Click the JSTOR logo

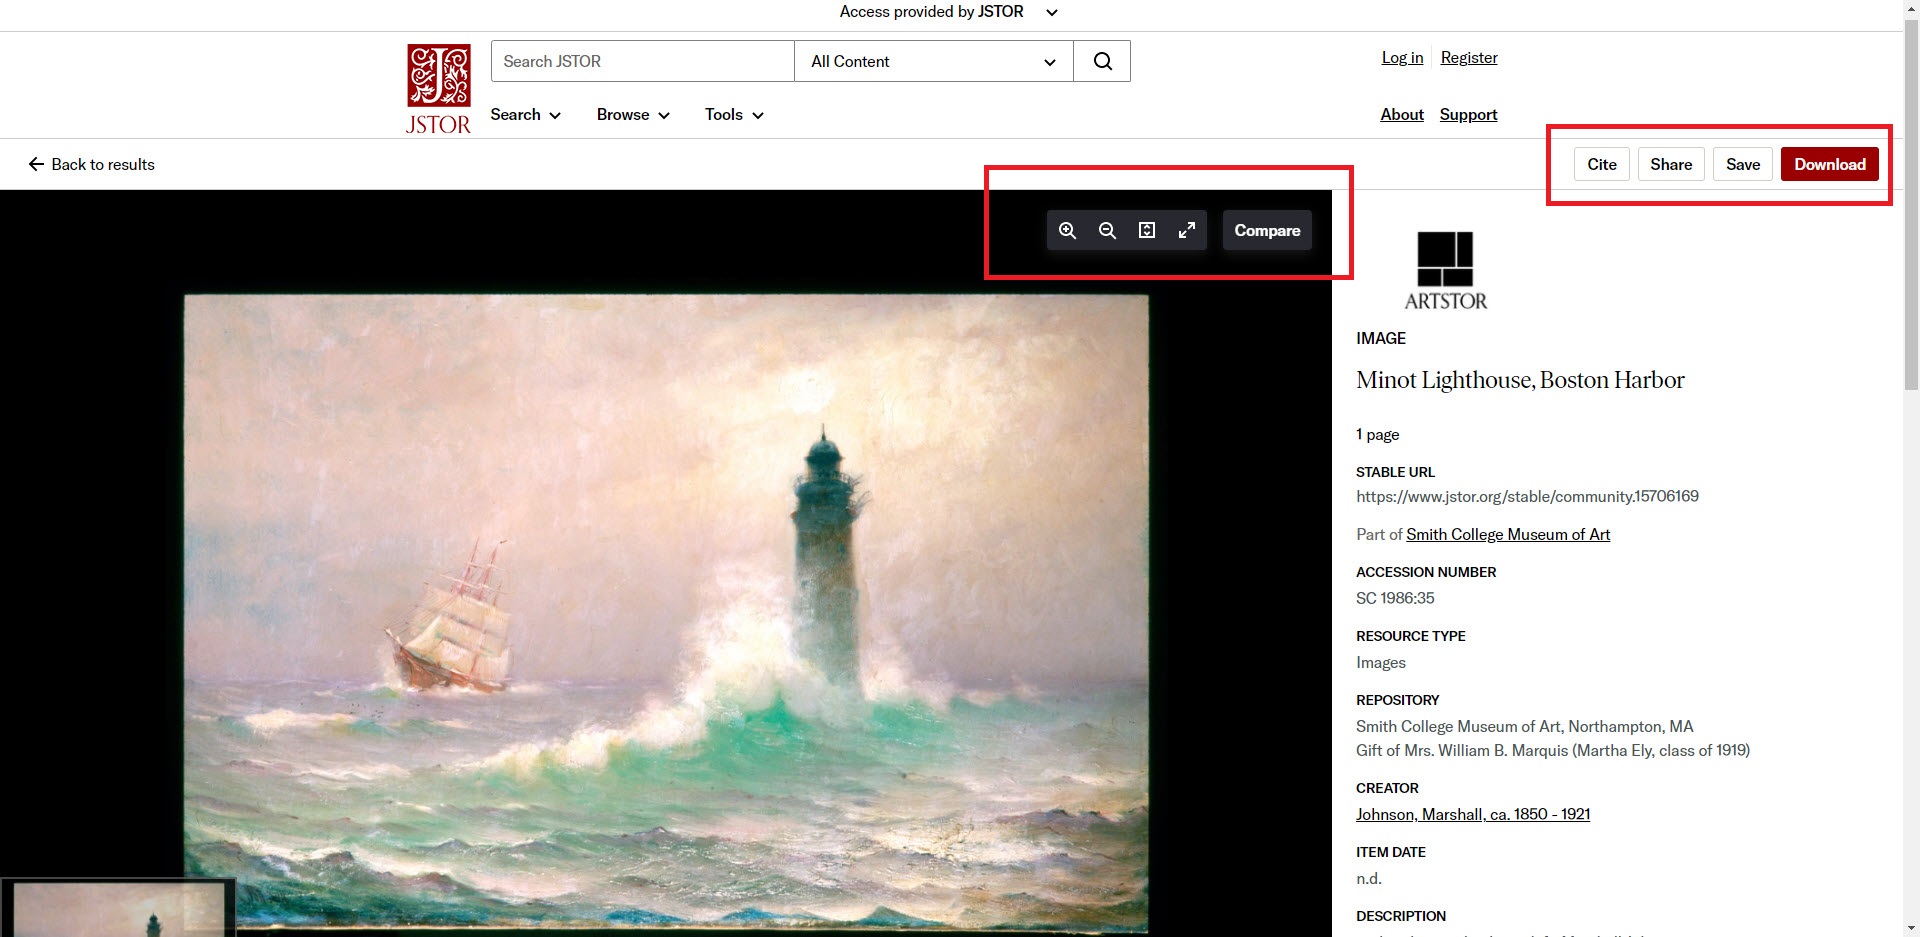pyautogui.click(x=438, y=89)
